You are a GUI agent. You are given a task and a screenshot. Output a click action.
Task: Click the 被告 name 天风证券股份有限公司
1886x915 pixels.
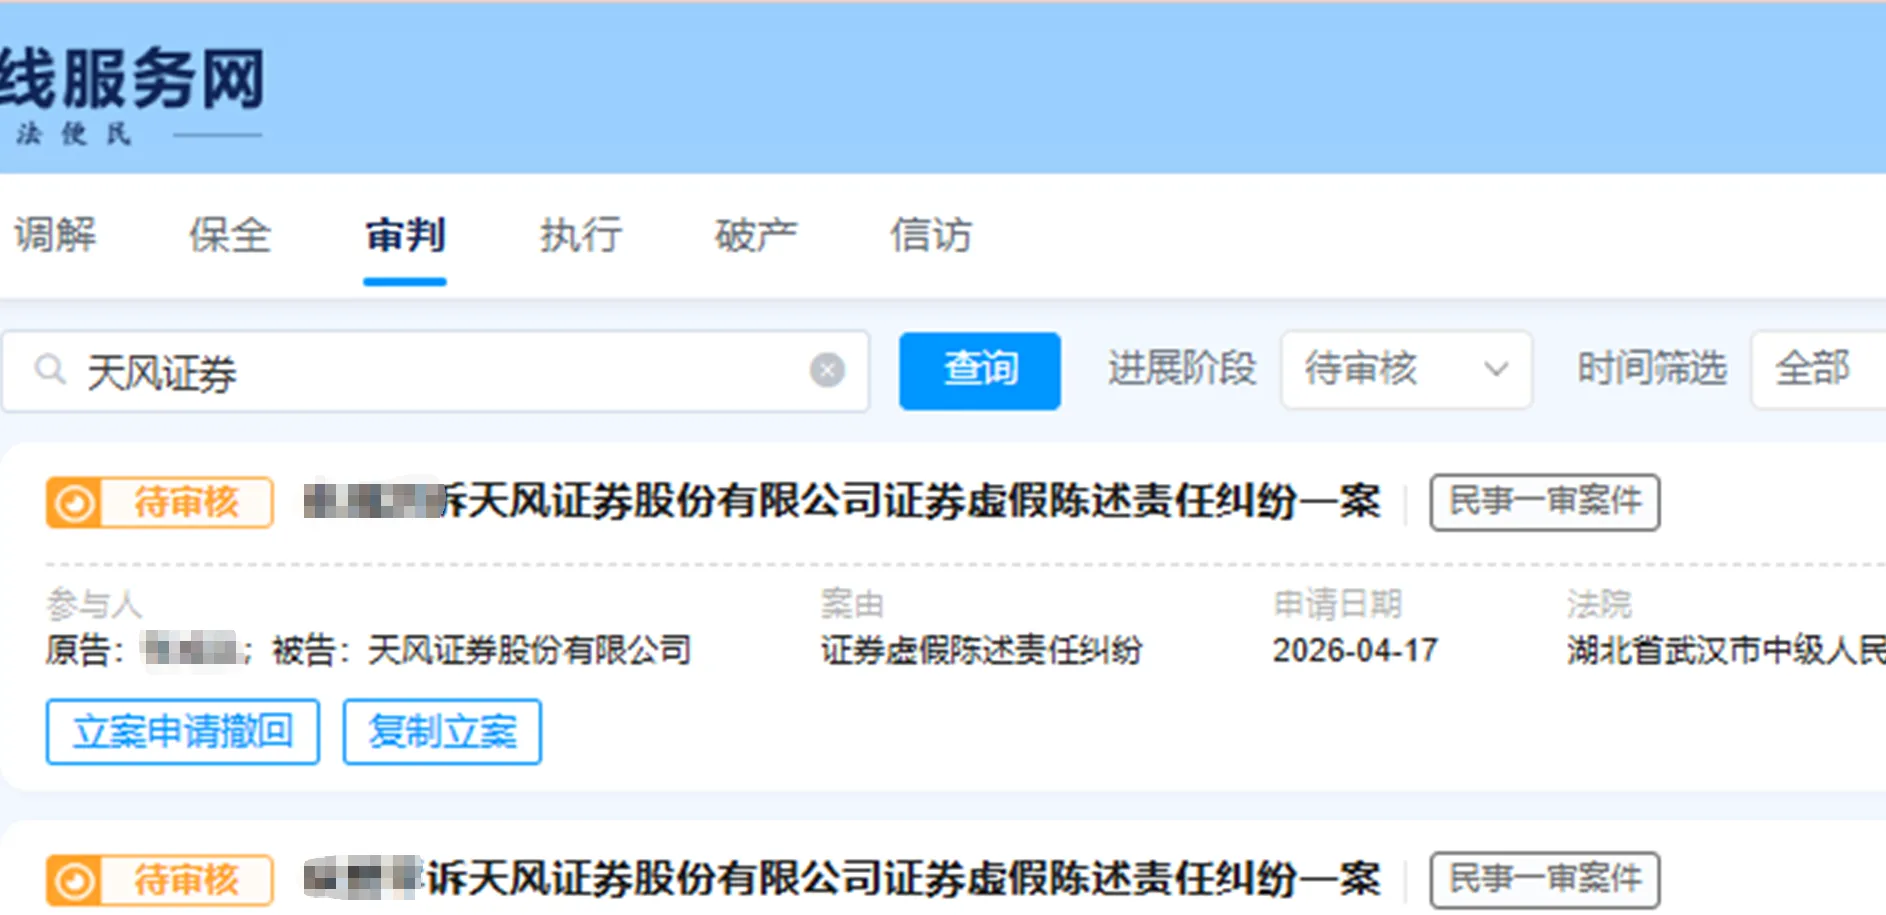tap(529, 651)
